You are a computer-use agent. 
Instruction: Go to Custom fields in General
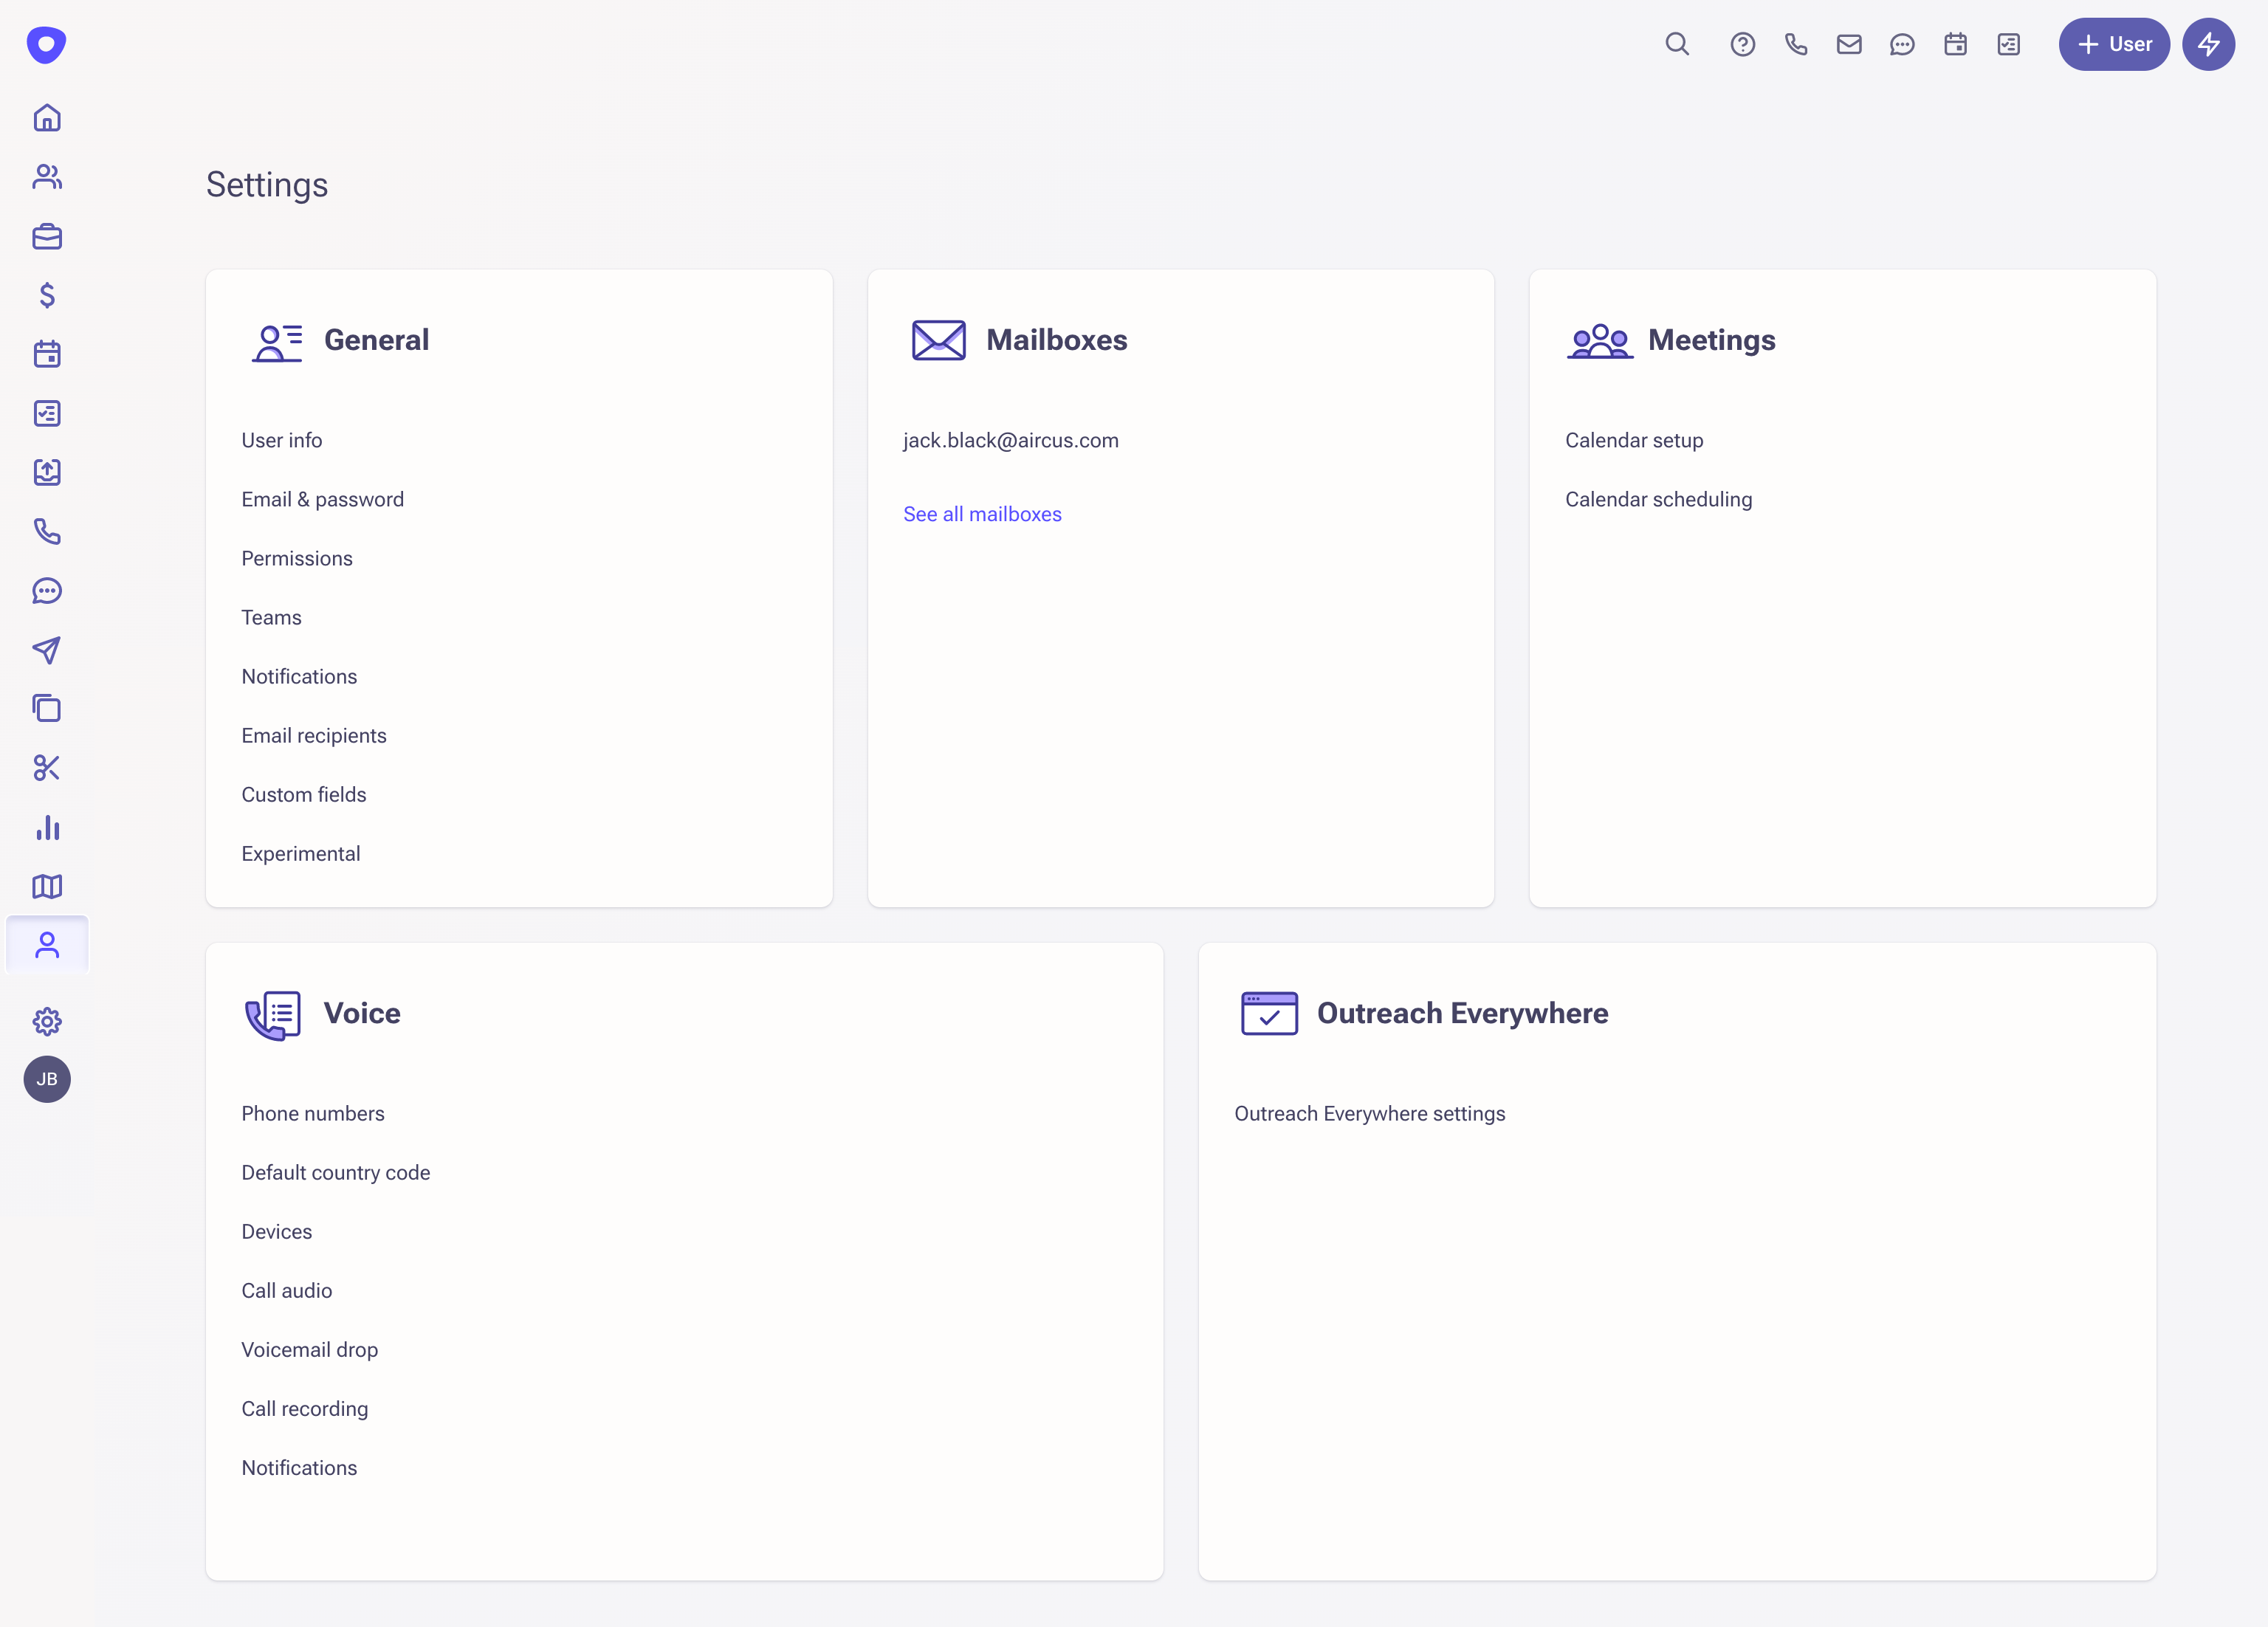click(303, 794)
